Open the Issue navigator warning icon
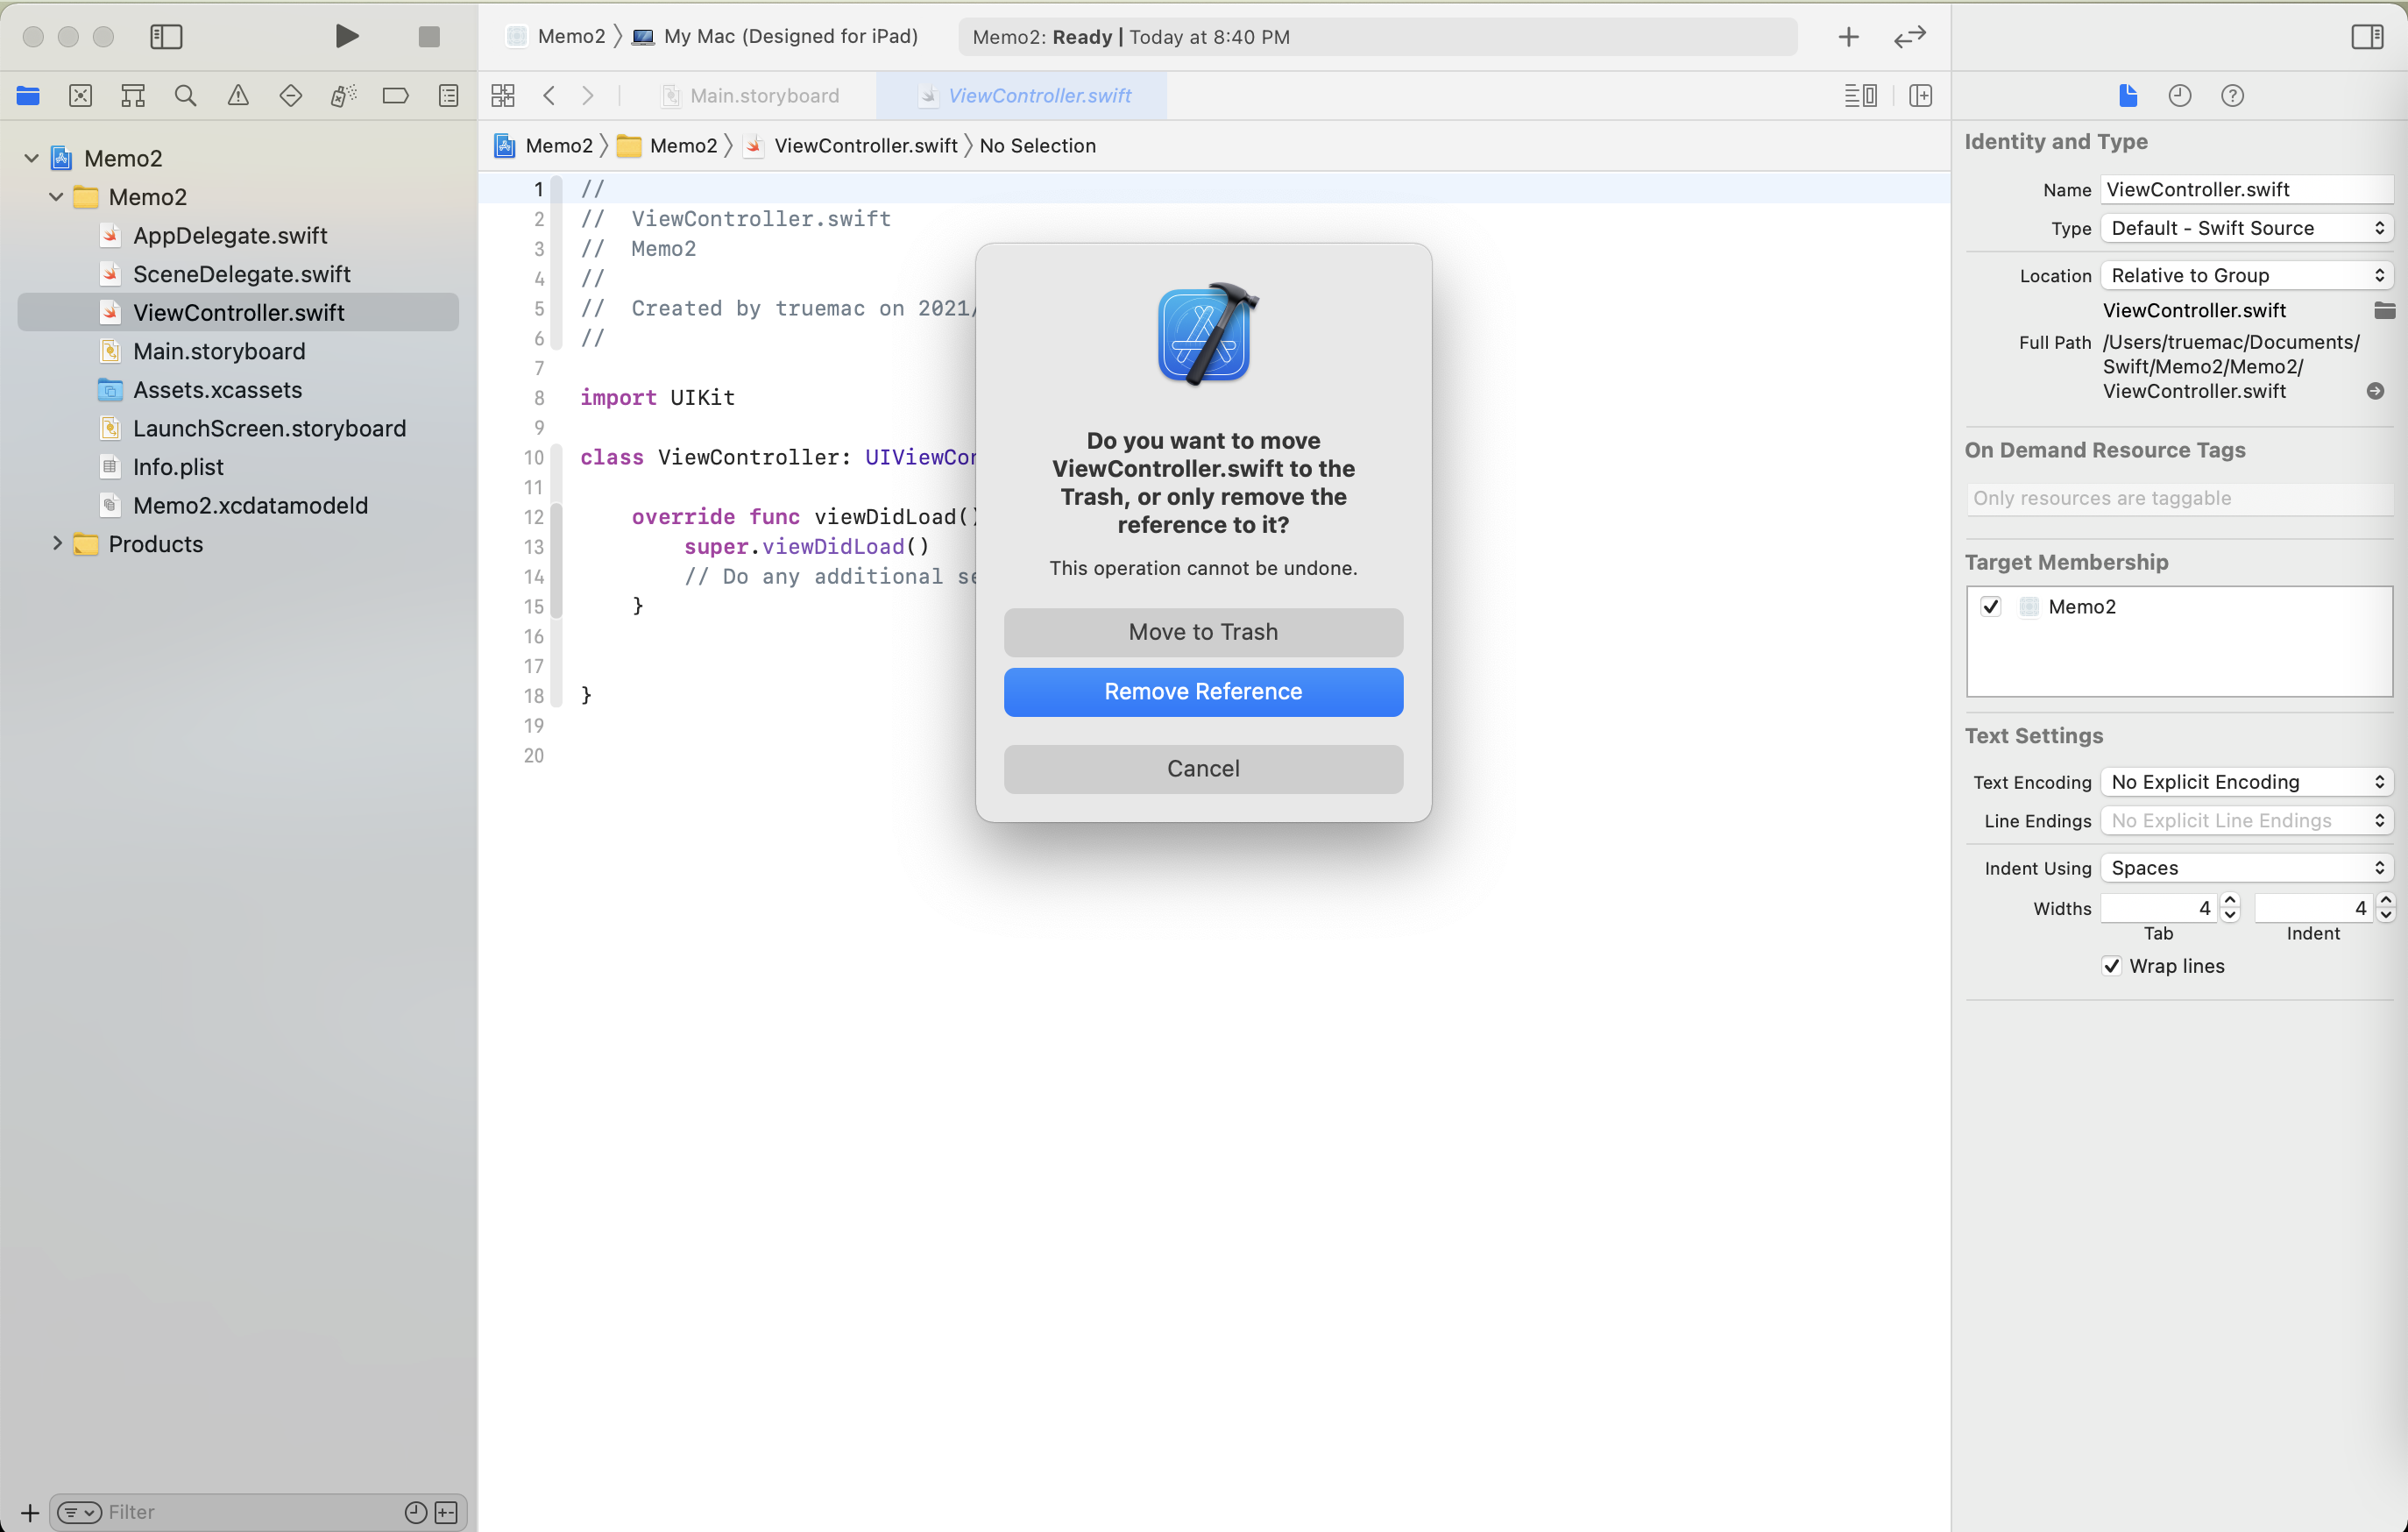This screenshot has width=2408, height=1532. (x=238, y=95)
